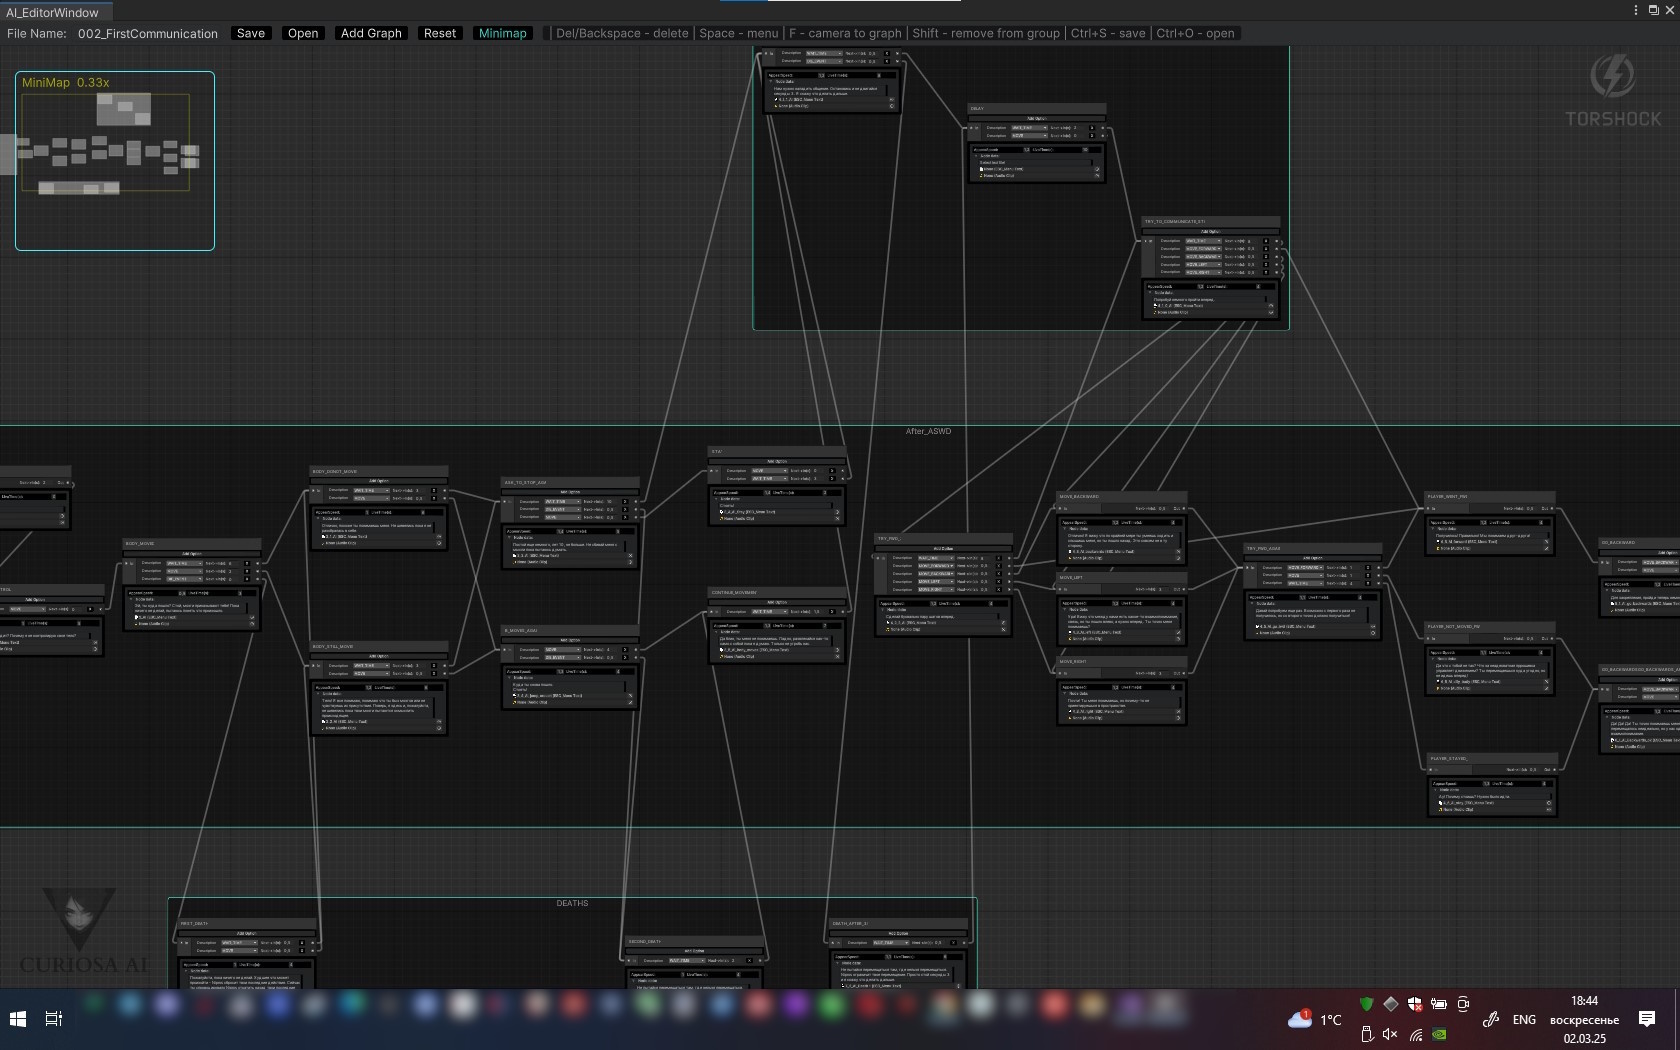This screenshot has width=1680, height=1050.
Task: Toggle the Minimap button
Action: click(x=502, y=33)
